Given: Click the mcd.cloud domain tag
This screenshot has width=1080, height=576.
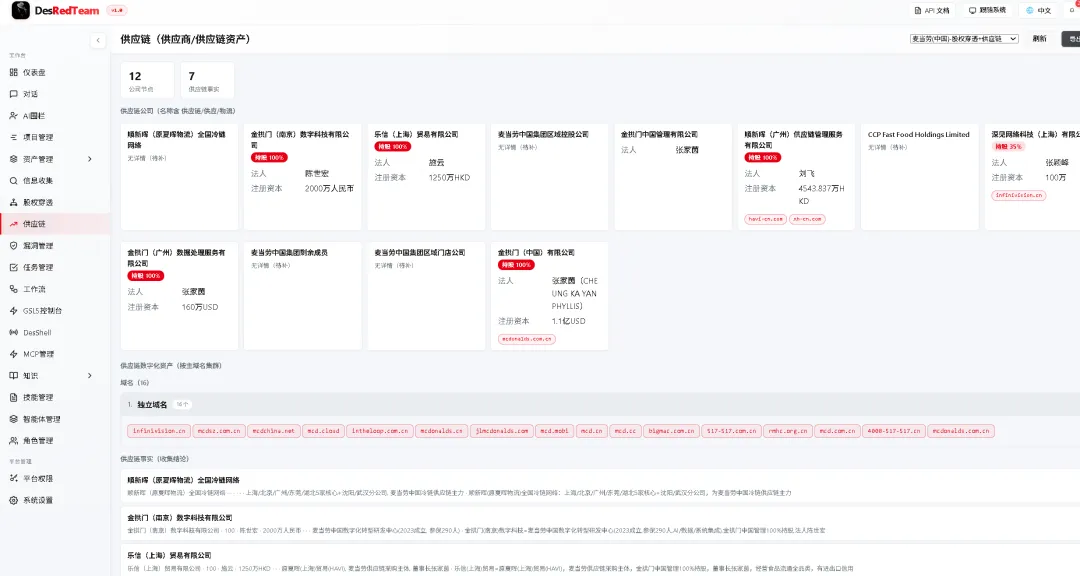Looking at the screenshot, I should point(323,431).
